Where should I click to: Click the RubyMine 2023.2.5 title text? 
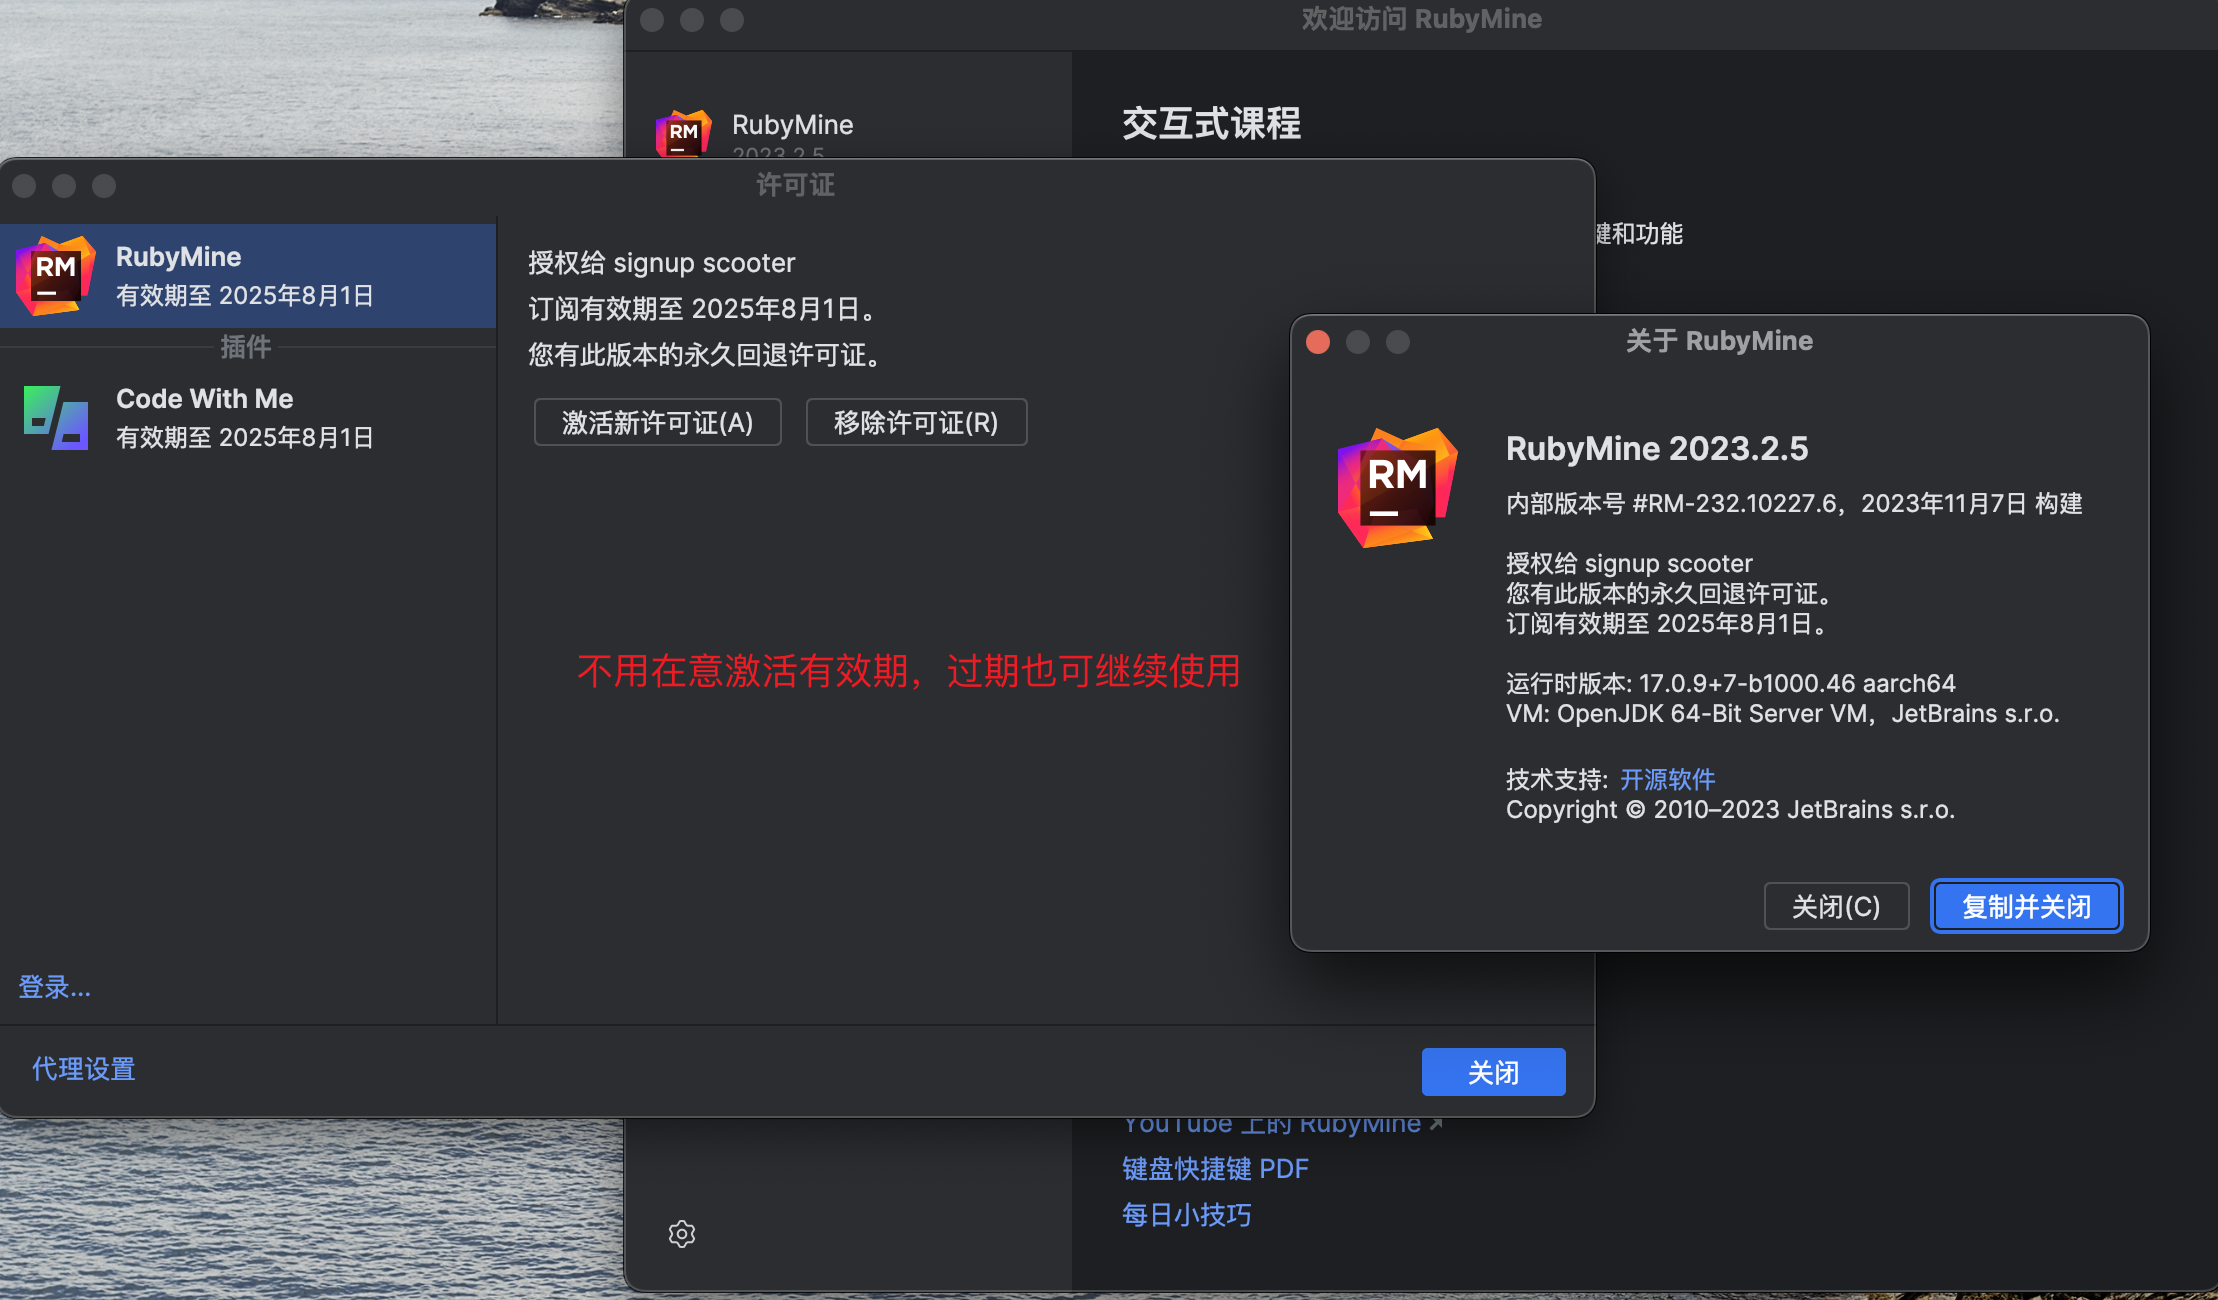coord(1657,449)
